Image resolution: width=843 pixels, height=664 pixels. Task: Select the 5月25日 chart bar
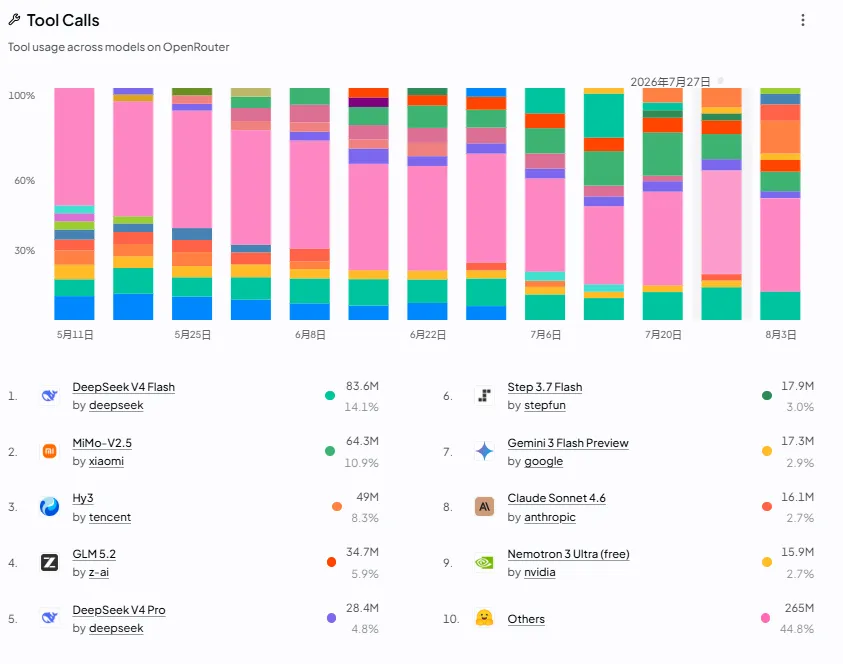click(192, 204)
